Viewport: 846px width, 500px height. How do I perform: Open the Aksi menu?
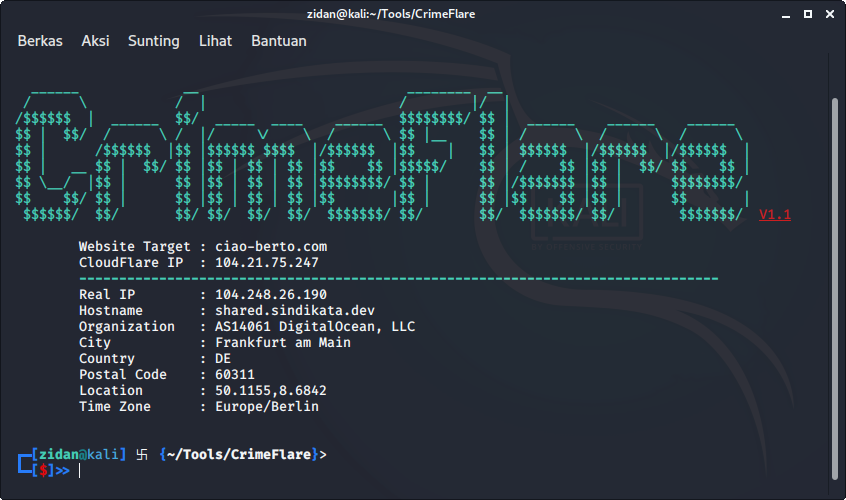tap(95, 41)
